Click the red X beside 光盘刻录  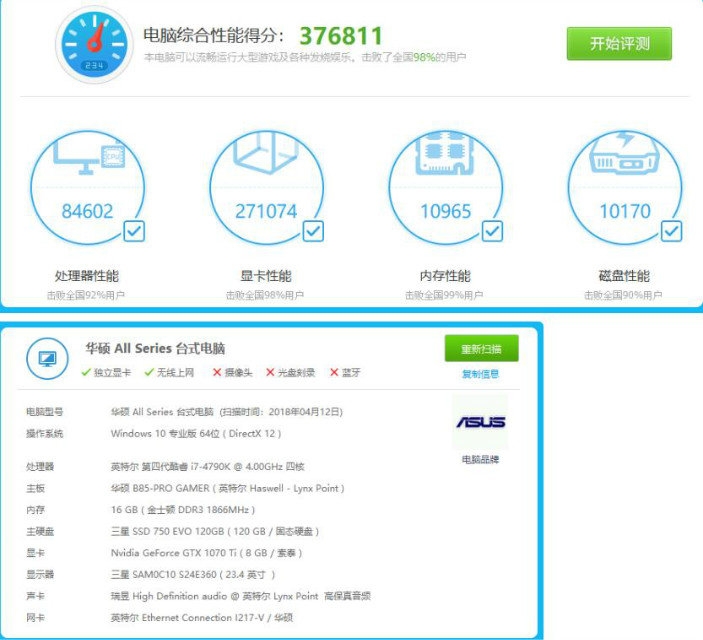[x=270, y=372]
